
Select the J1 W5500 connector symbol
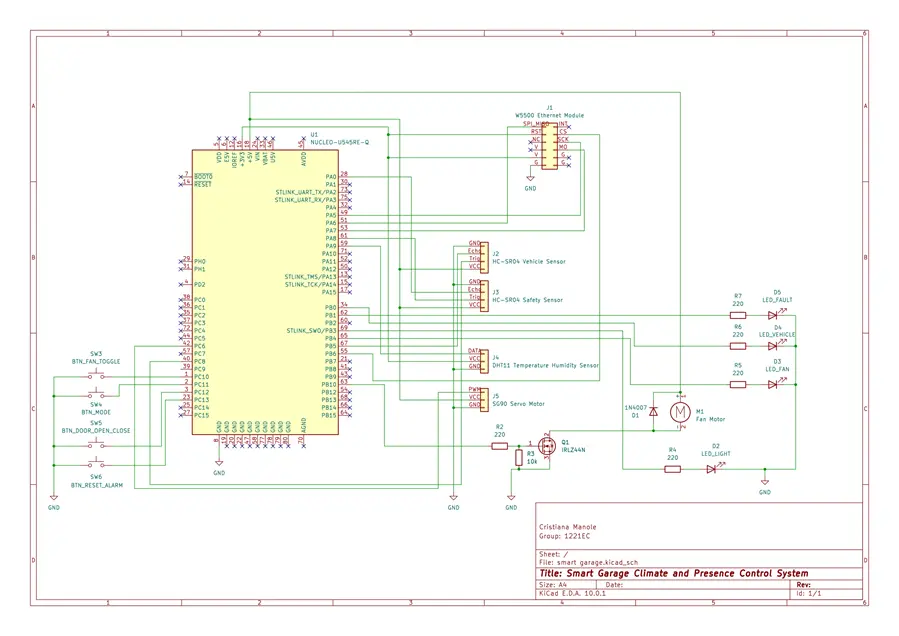click(x=549, y=146)
